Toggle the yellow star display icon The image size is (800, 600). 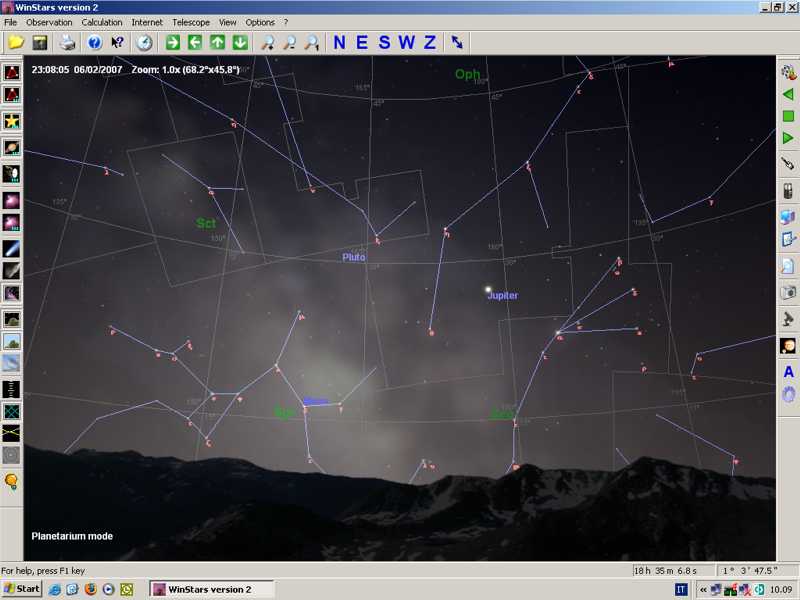[12, 121]
